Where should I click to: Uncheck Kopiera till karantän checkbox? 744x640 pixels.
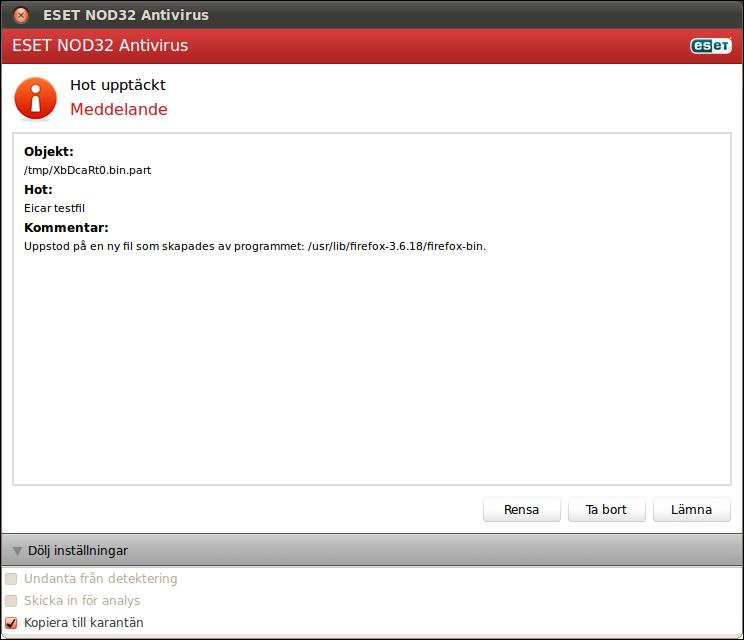click(11, 622)
